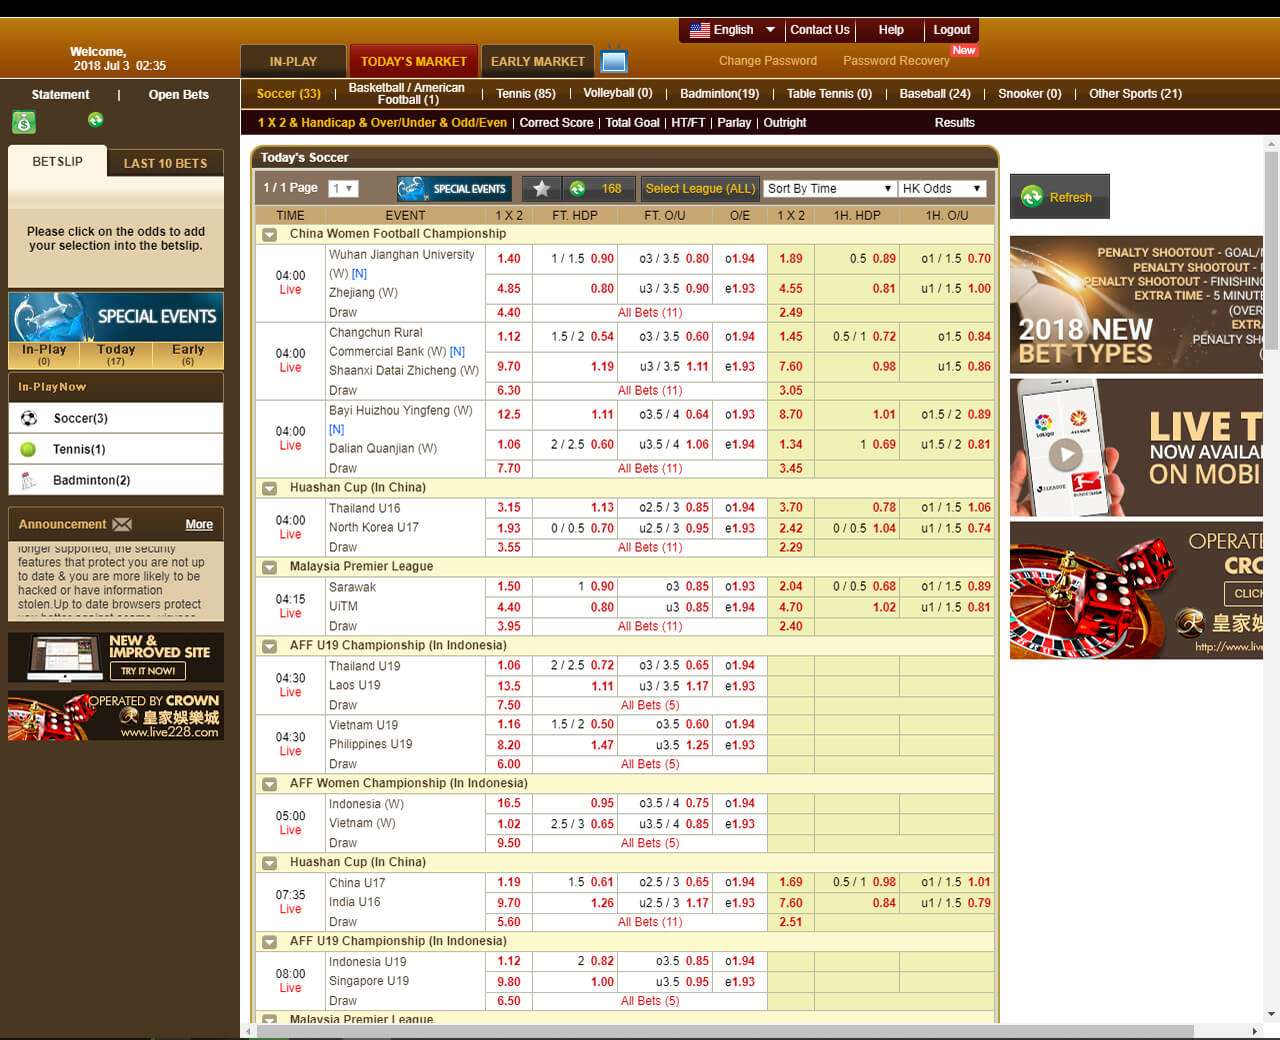This screenshot has width=1280, height=1040.
Task: Click the horizontal scrollbar at the bottom
Action: coord(720,1031)
